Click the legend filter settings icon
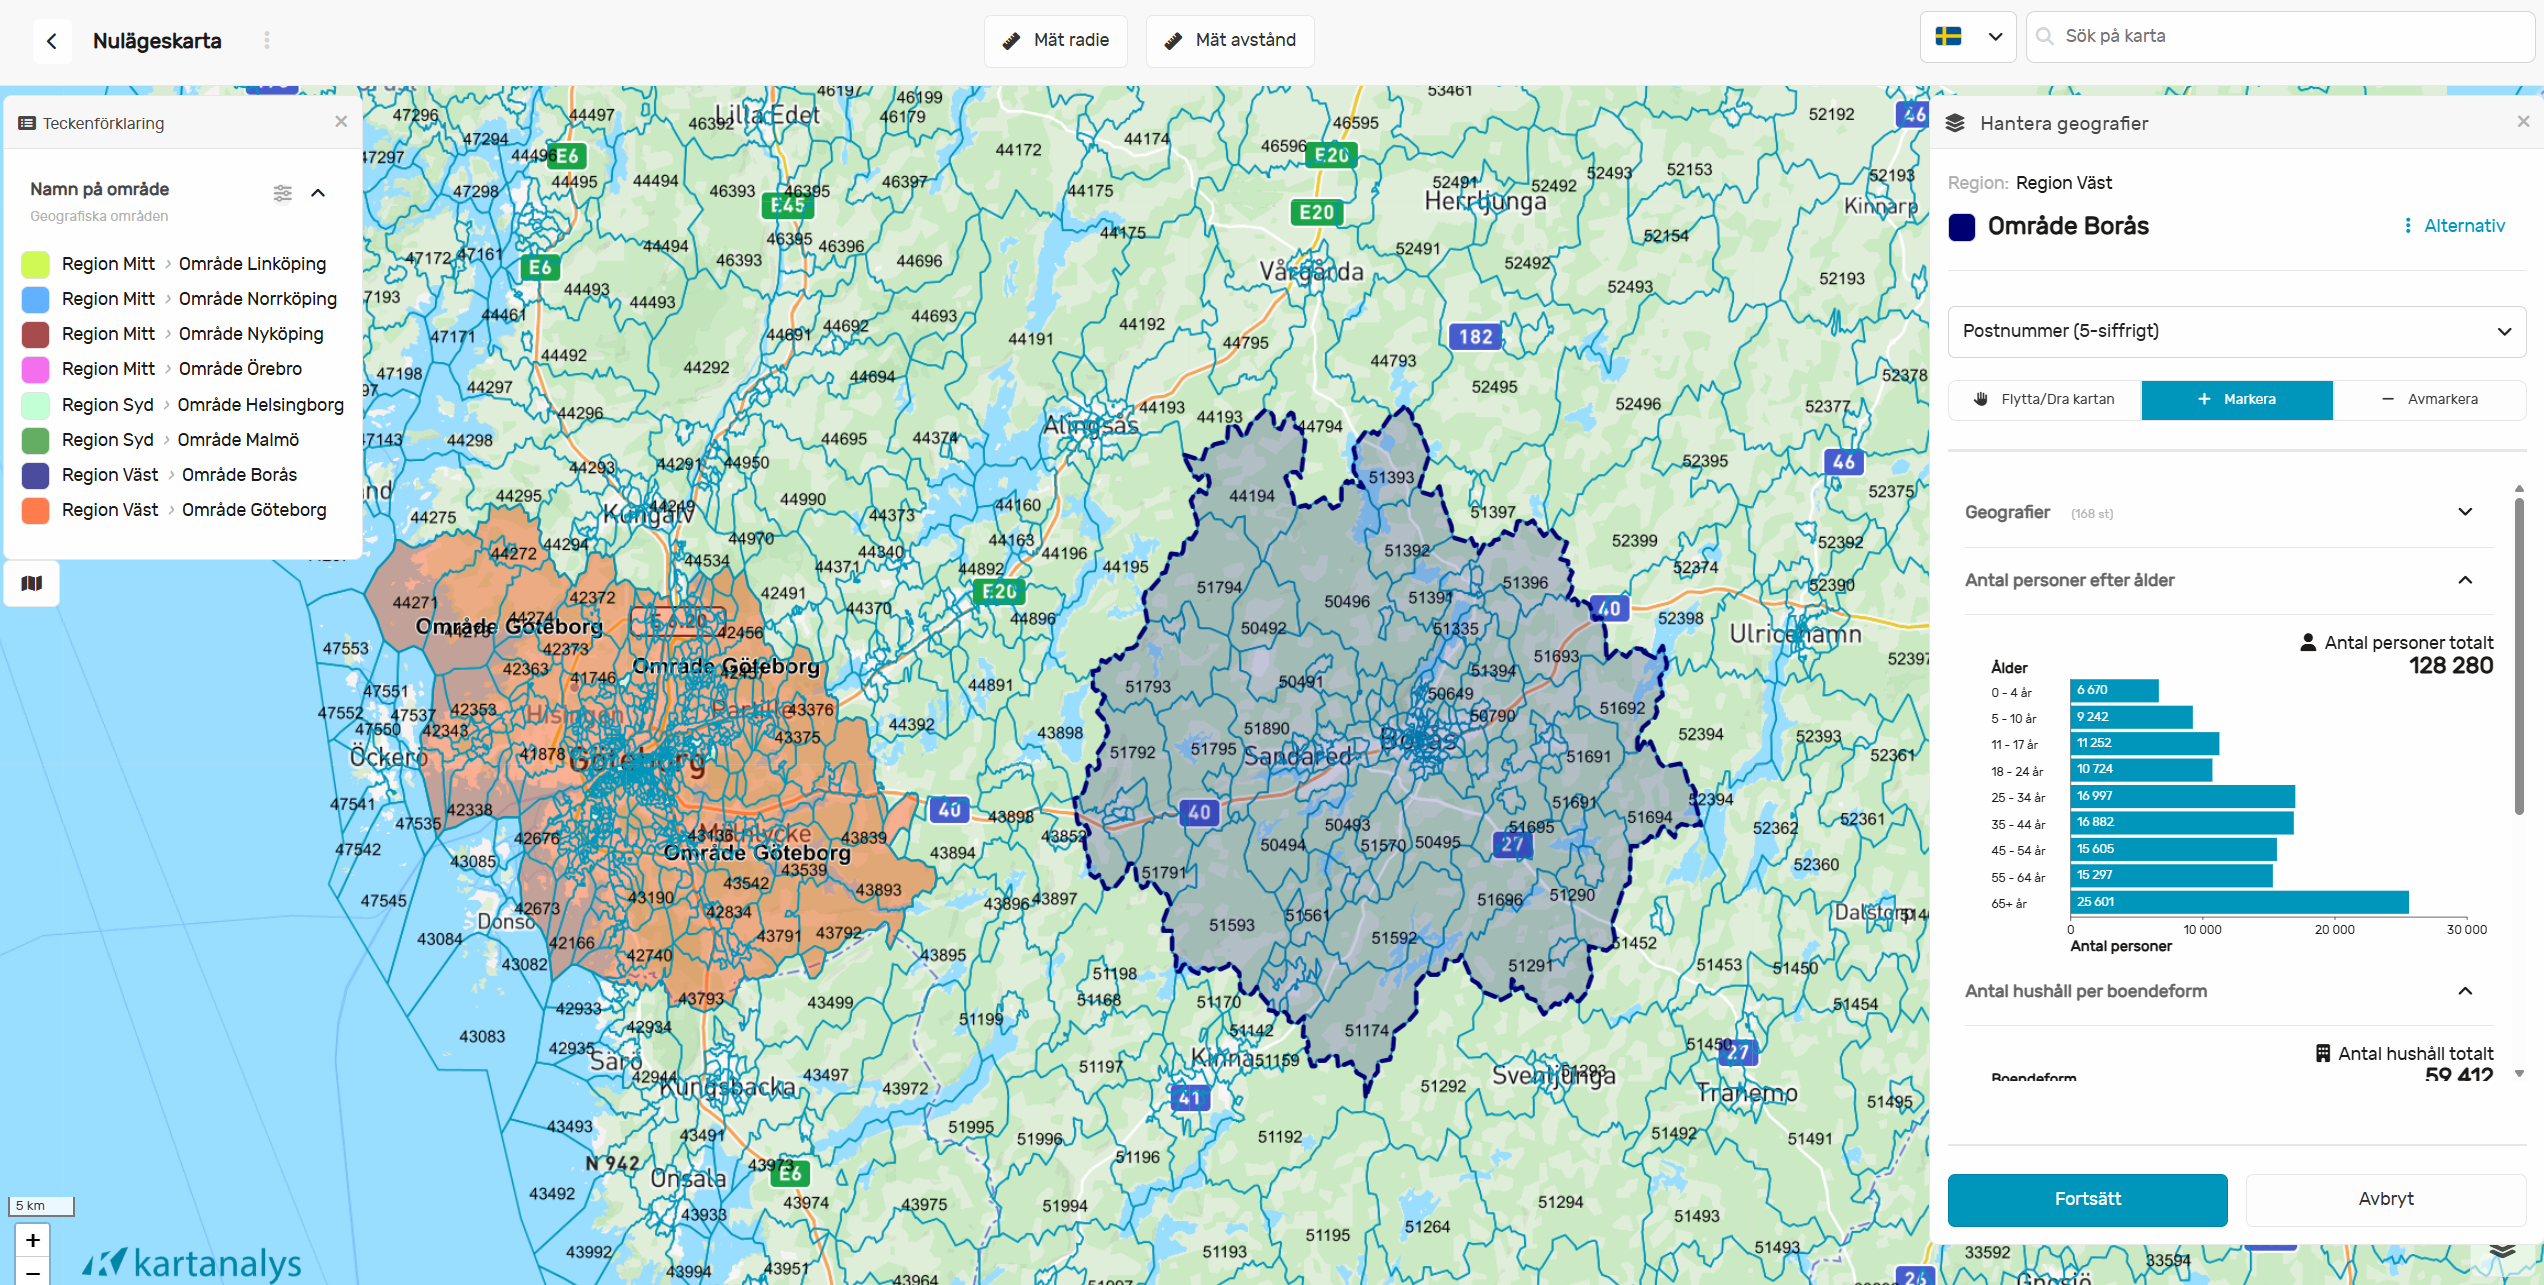Image resolution: width=2544 pixels, height=1285 pixels. [x=283, y=193]
